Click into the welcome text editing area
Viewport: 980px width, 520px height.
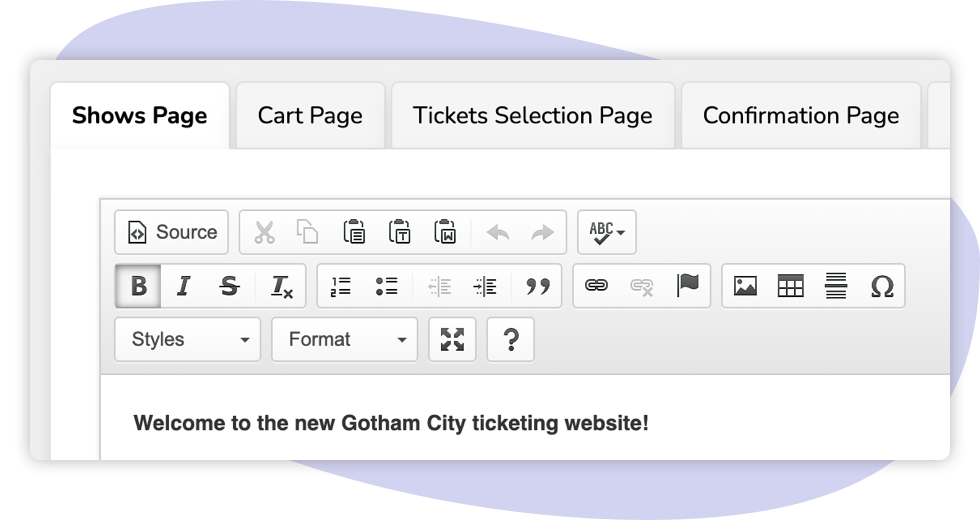click(391, 423)
